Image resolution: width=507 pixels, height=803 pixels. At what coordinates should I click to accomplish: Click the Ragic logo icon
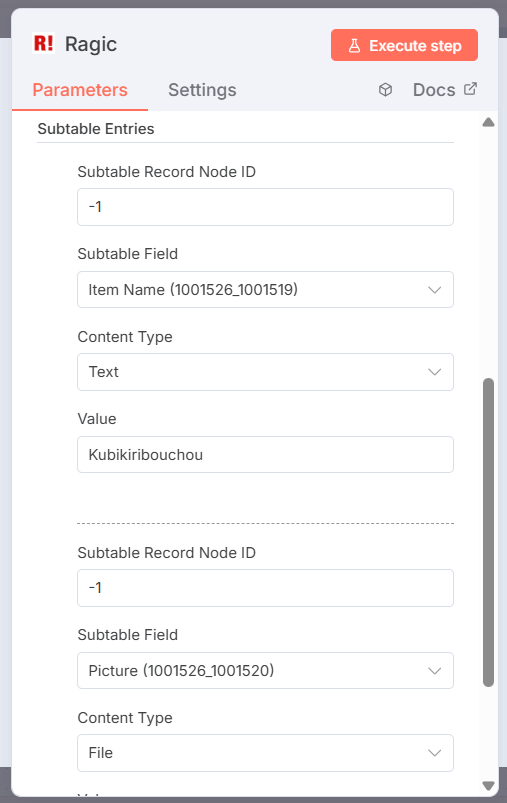(x=44, y=44)
